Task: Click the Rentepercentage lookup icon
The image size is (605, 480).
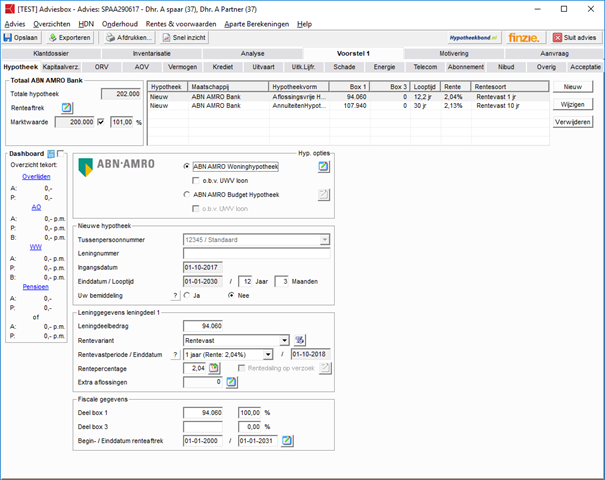Action: point(214,368)
